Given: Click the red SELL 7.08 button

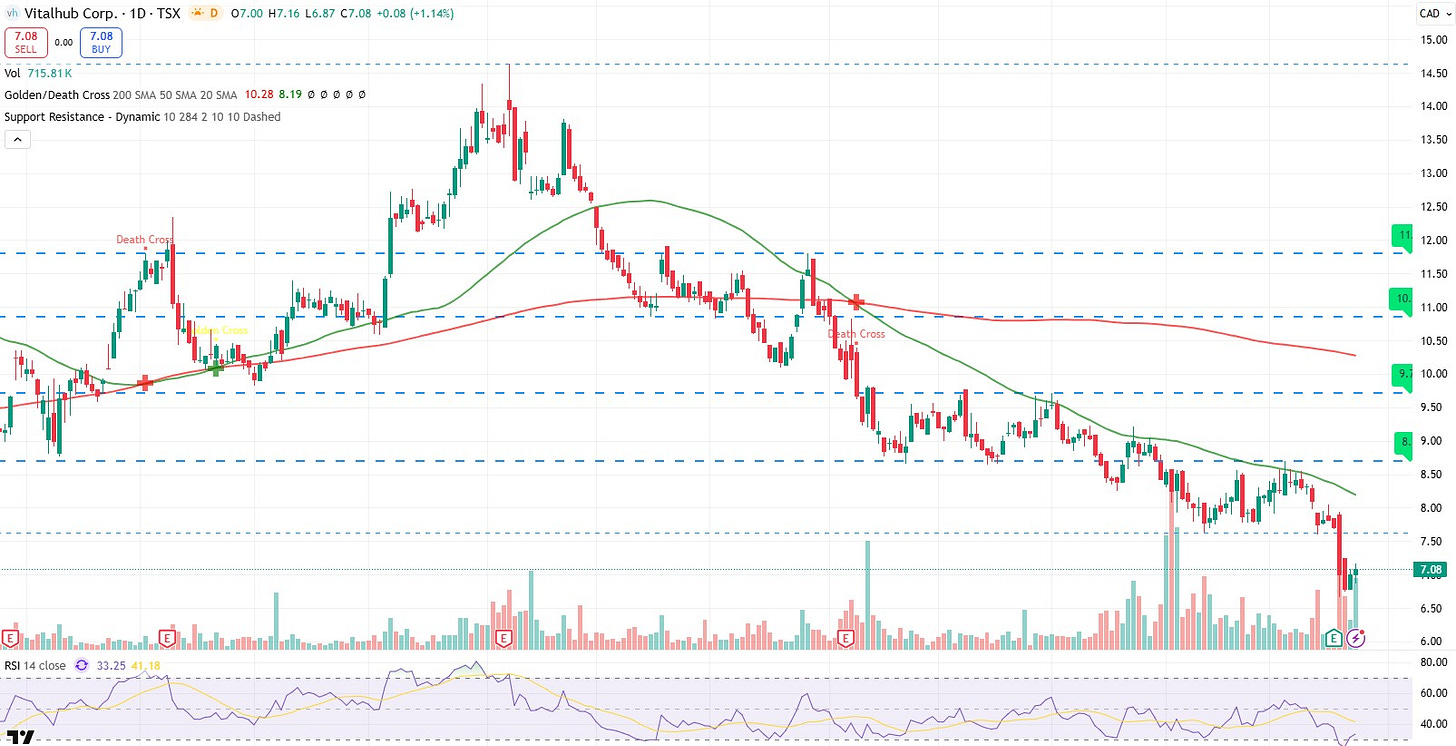Looking at the screenshot, I should point(24,43).
